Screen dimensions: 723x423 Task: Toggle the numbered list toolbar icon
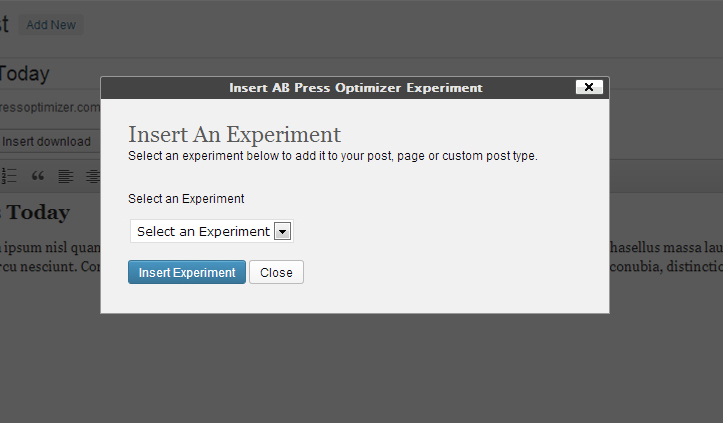coord(9,176)
